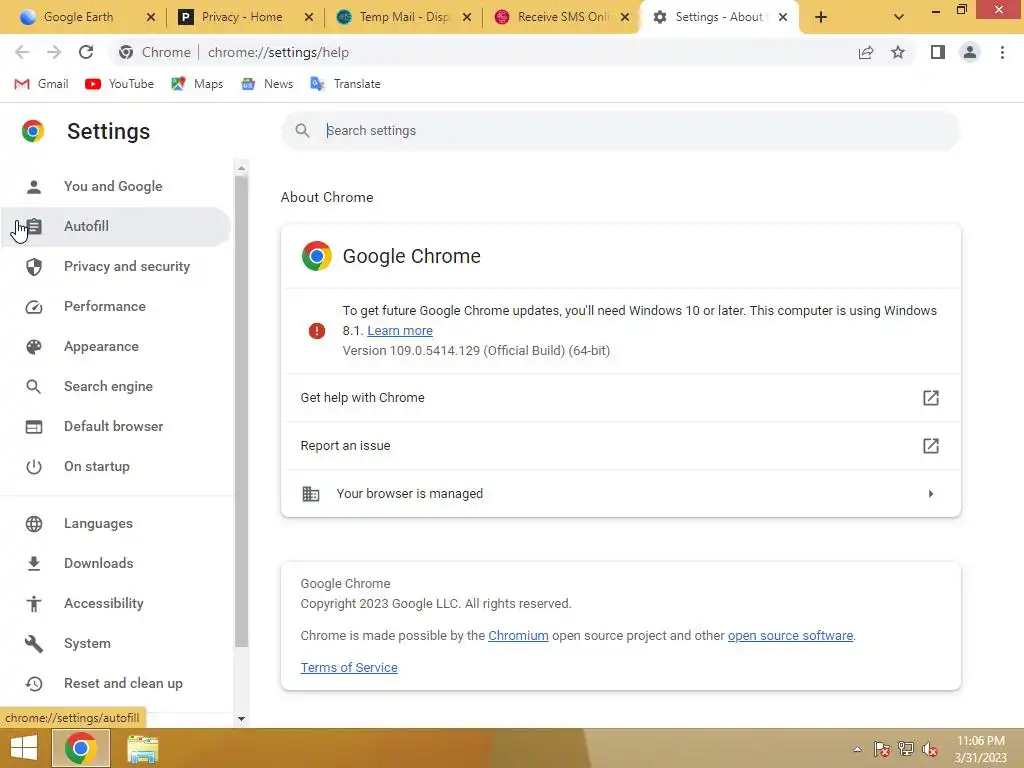Open Terms of Service link
Viewport: 1024px width, 768px height.
coord(349,667)
